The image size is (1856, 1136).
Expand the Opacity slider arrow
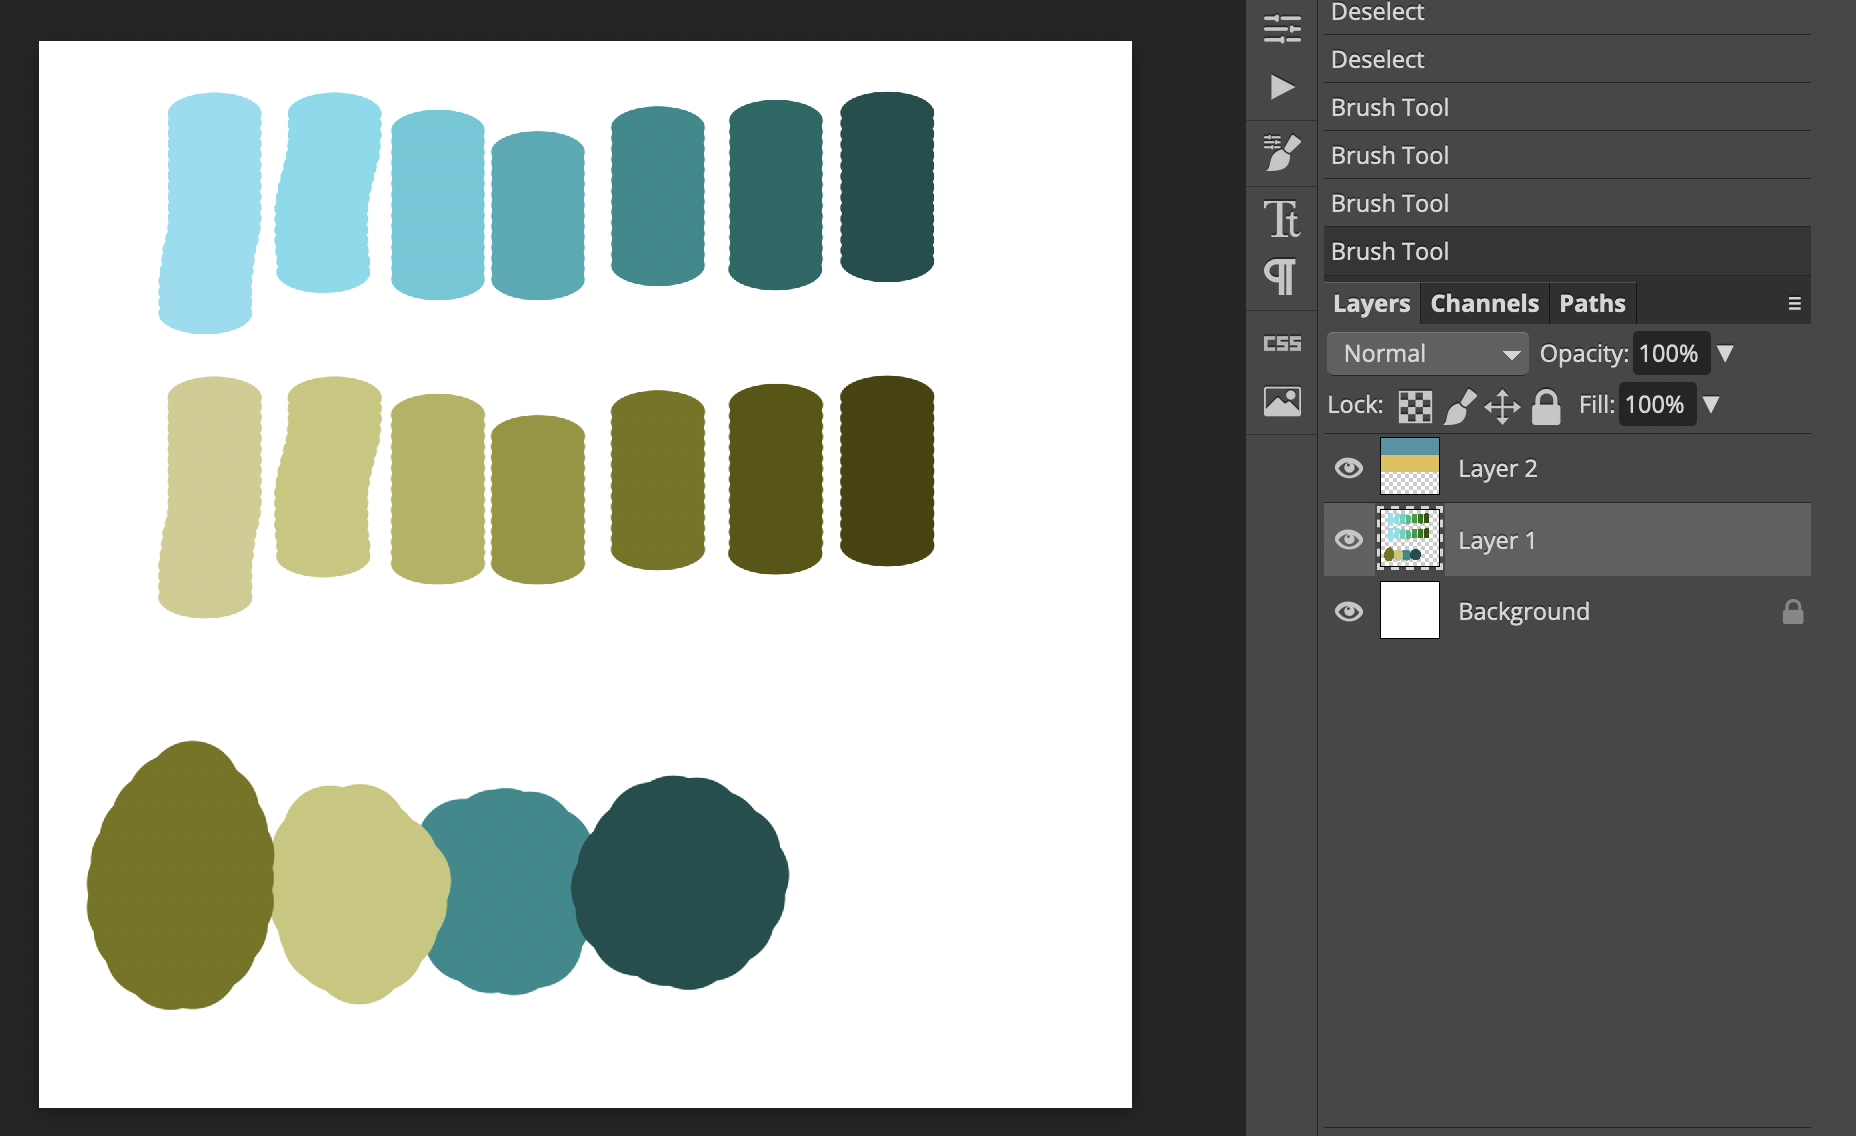pyautogui.click(x=1725, y=354)
